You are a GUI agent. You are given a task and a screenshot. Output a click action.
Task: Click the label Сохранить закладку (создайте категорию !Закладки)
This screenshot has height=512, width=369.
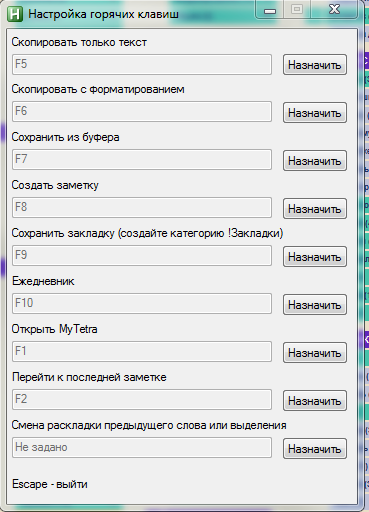point(147,233)
